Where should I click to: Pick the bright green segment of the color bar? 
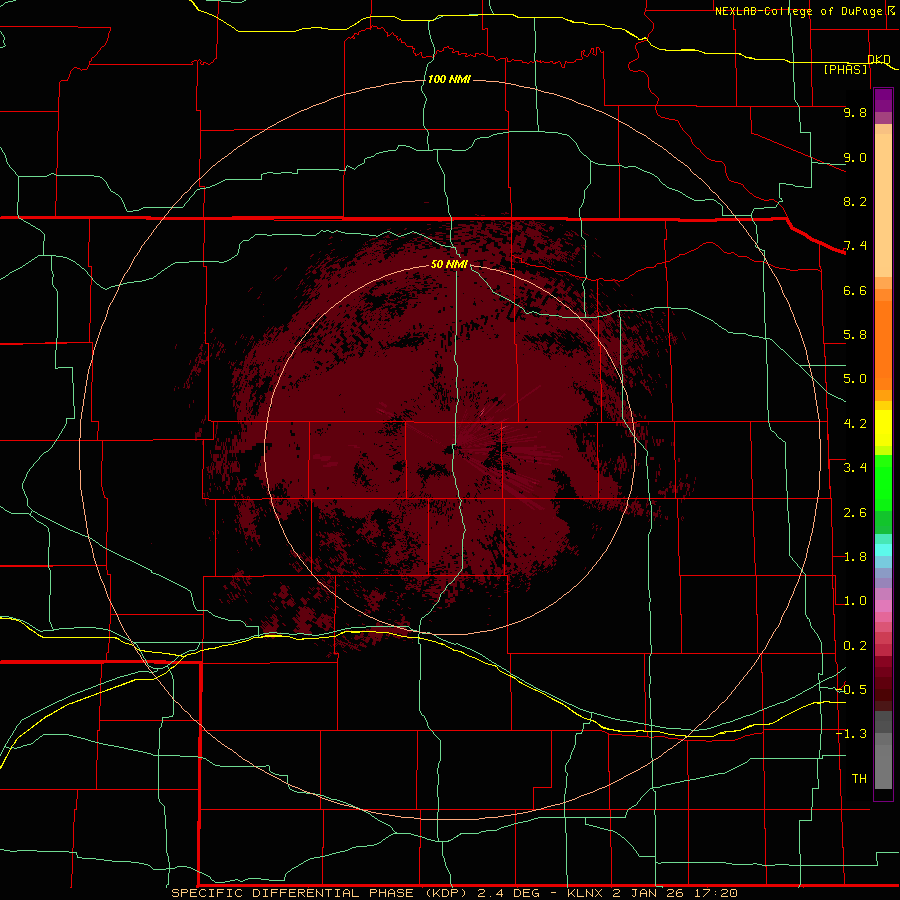pos(883,482)
